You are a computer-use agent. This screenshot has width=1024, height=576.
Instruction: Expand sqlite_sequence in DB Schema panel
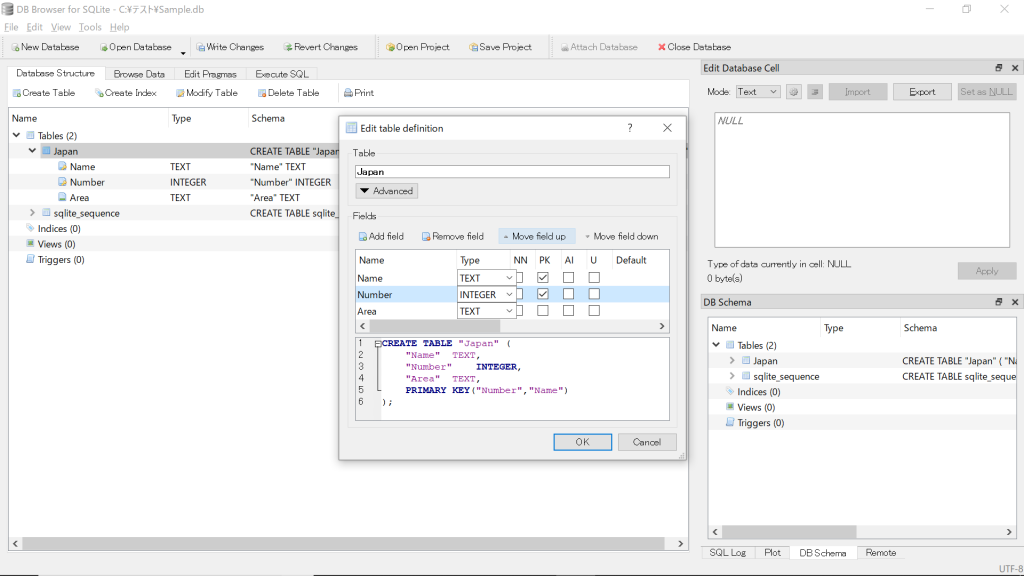click(731, 376)
